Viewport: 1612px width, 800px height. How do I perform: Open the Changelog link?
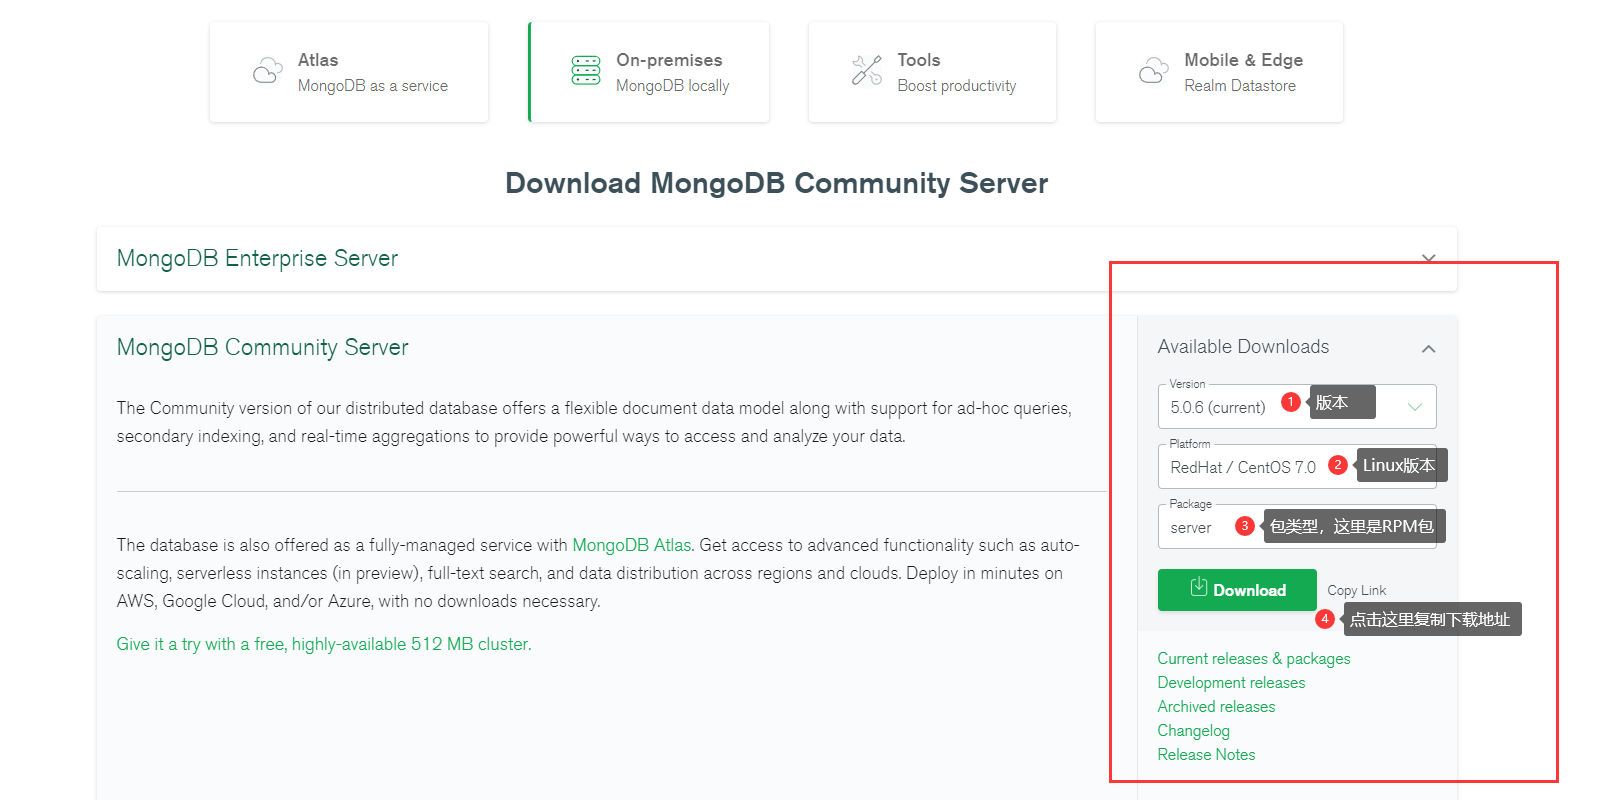[x=1193, y=731]
